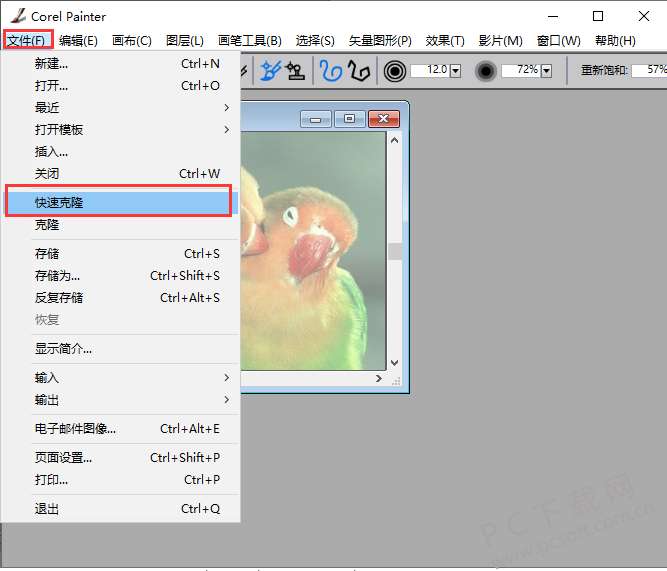Viewport: 667px width, 571px height.
Task: Click the Corel Painter app title icon
Action: pos(18,16)
